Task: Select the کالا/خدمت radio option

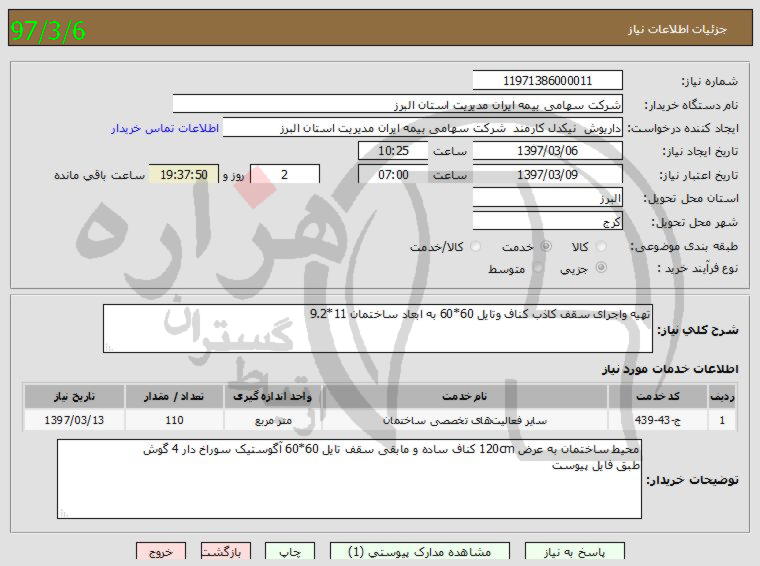Action: click(x=475, y=247)
